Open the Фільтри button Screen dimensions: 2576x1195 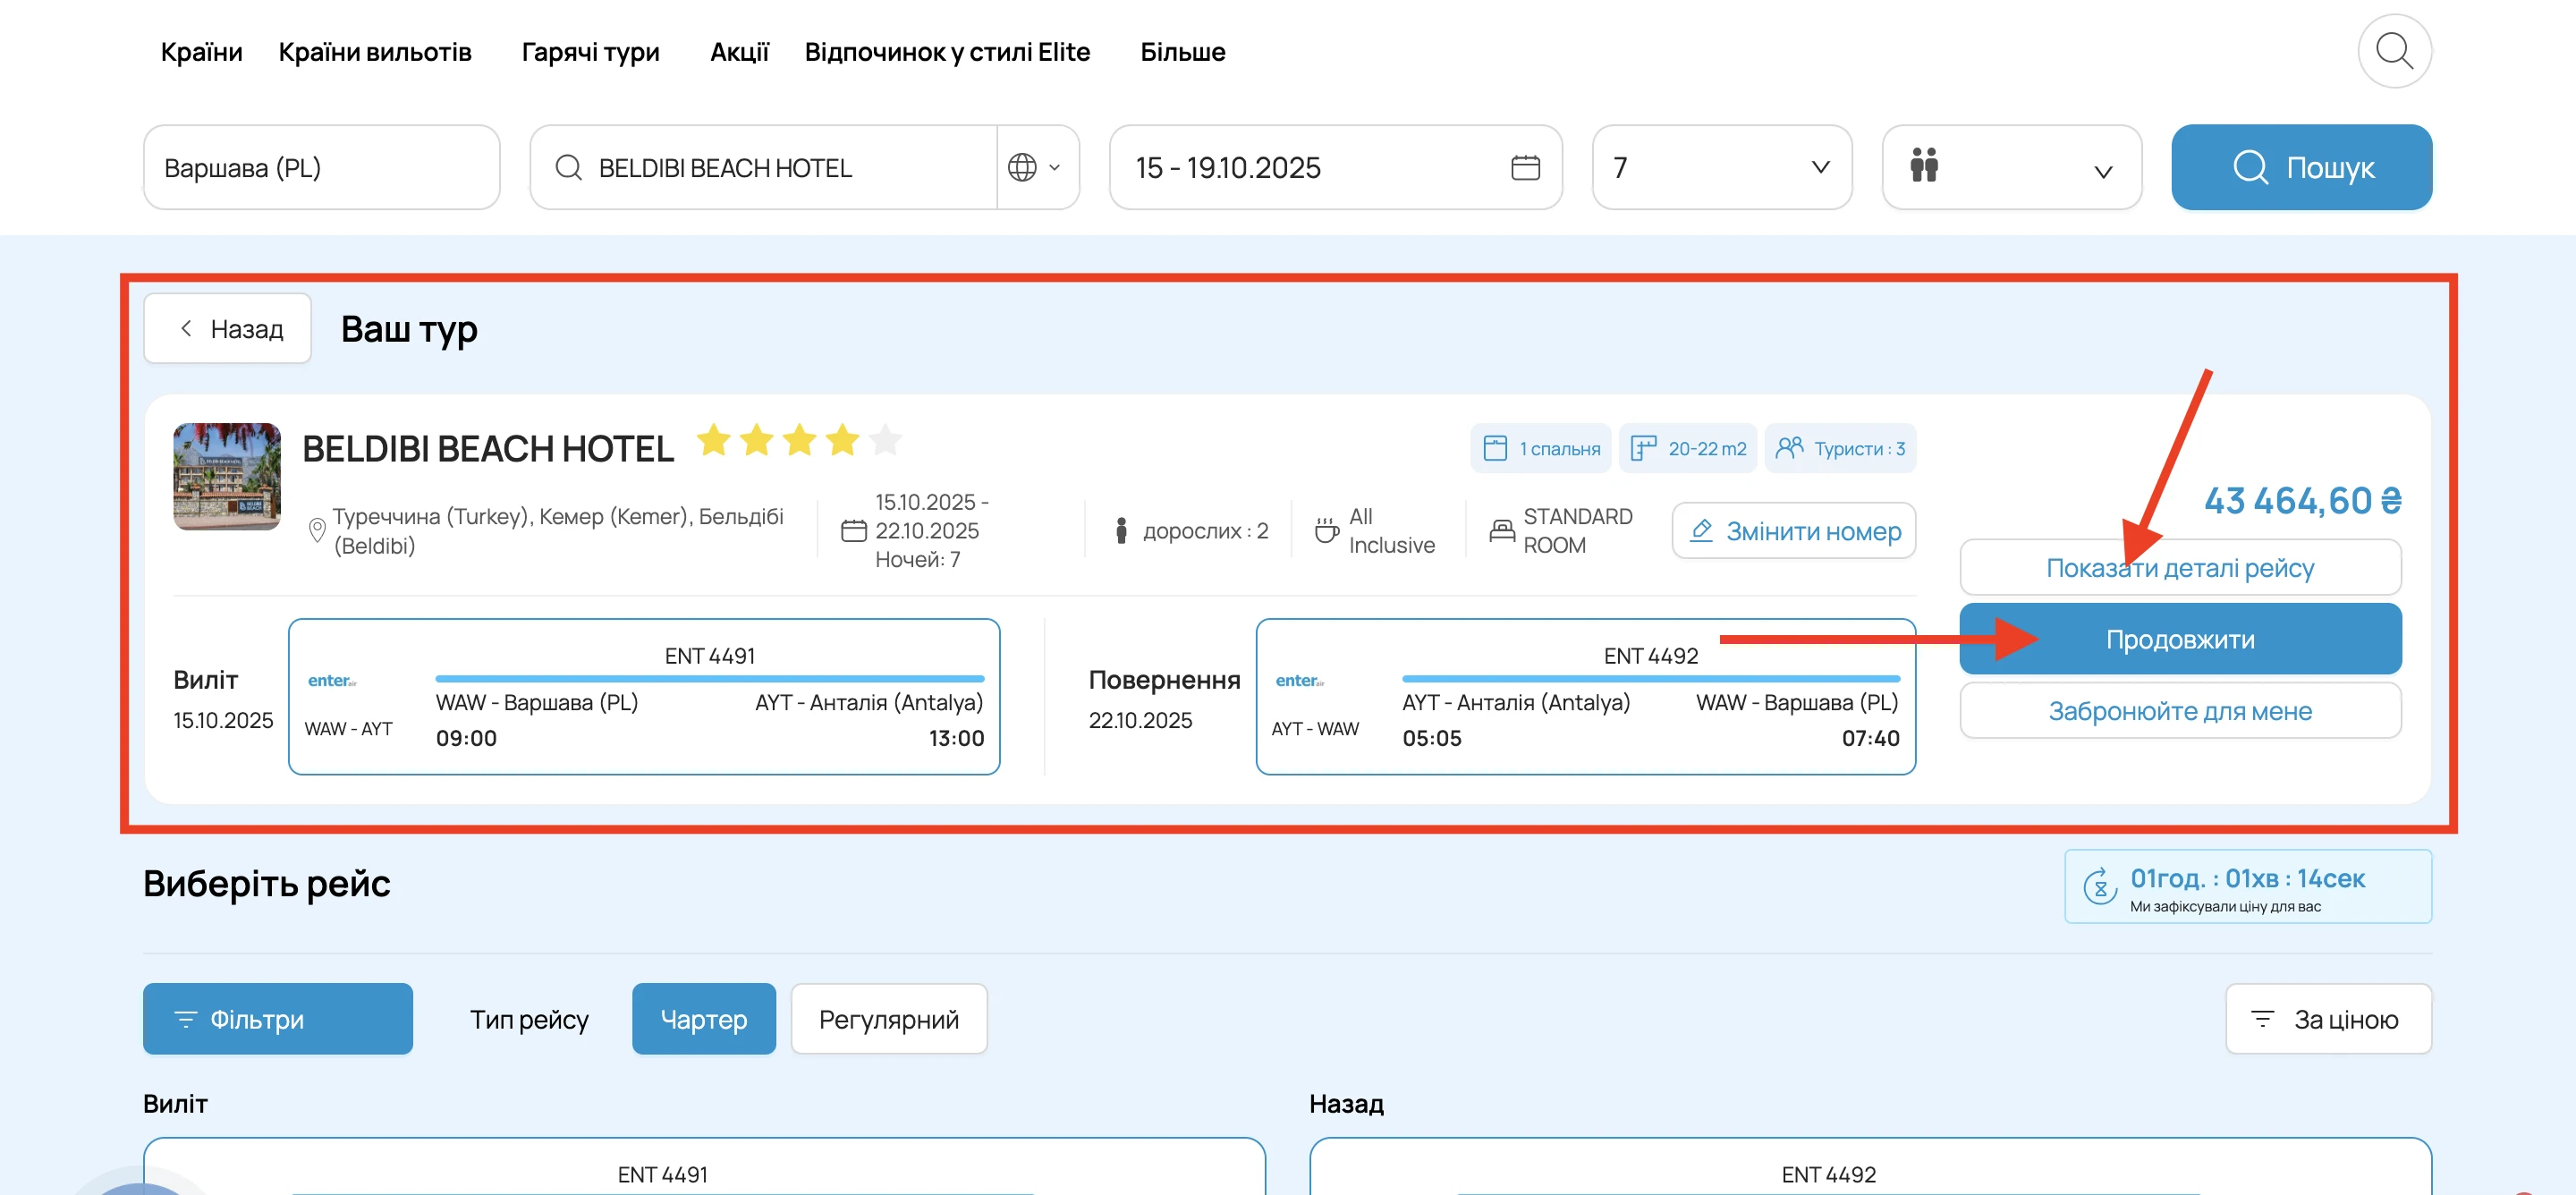click(x=278, y=1019)
